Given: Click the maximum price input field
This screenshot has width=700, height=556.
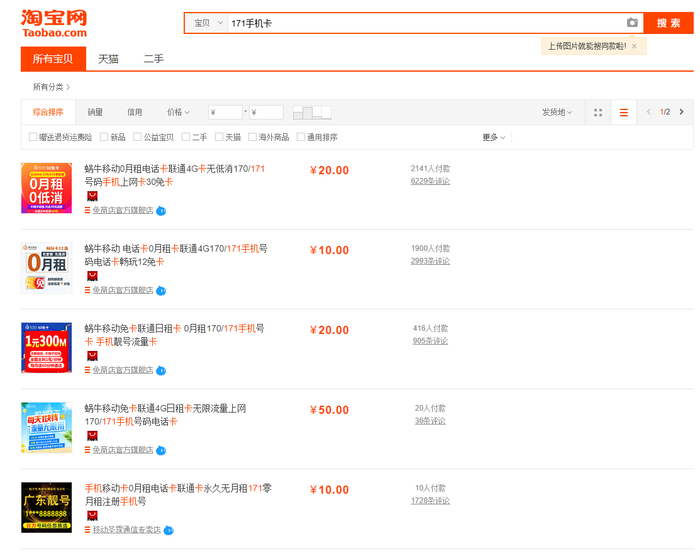Looking at the screenshot, I should click(266, 112).
